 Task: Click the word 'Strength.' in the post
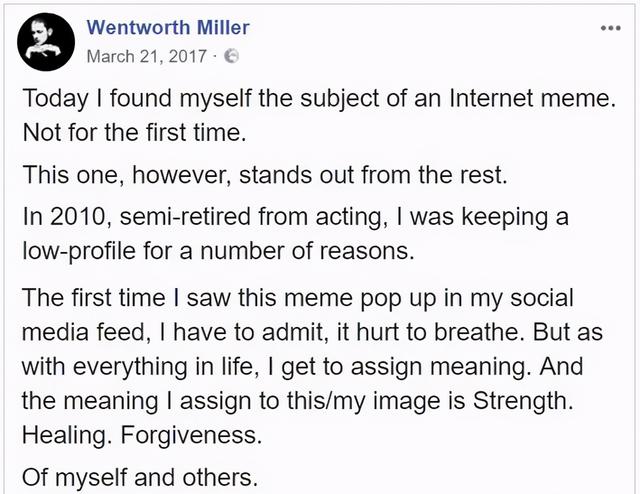523,401
